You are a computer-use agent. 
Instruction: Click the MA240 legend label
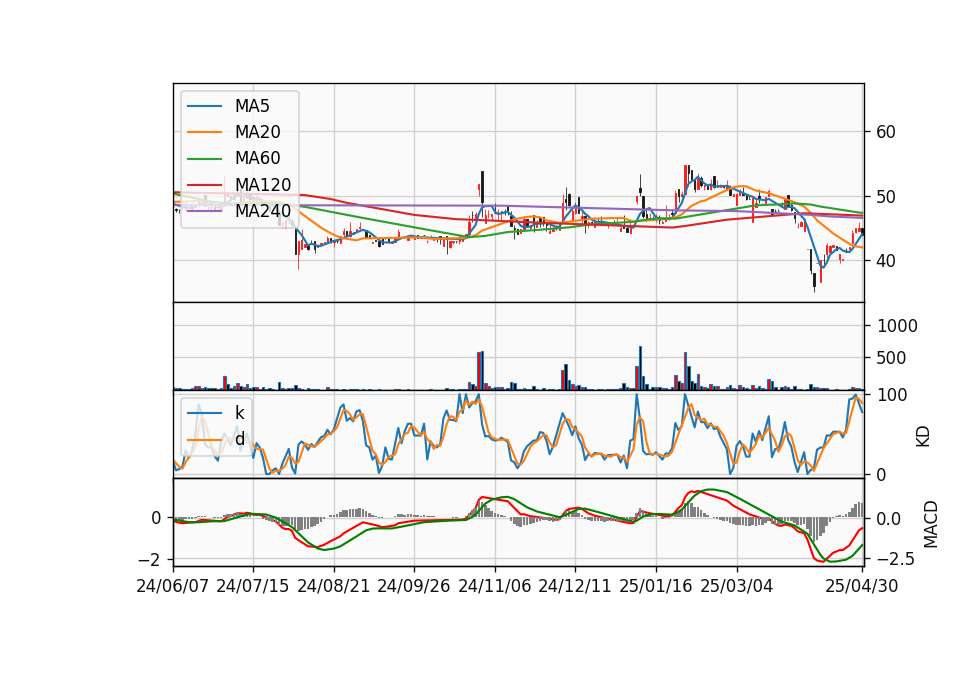(263, 211)
